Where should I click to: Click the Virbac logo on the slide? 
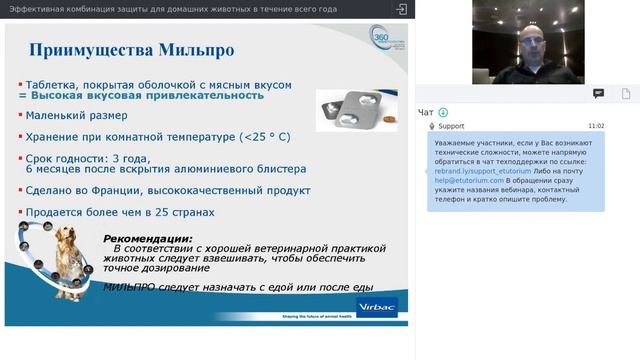pyautogui.click(x=377, y=307)
